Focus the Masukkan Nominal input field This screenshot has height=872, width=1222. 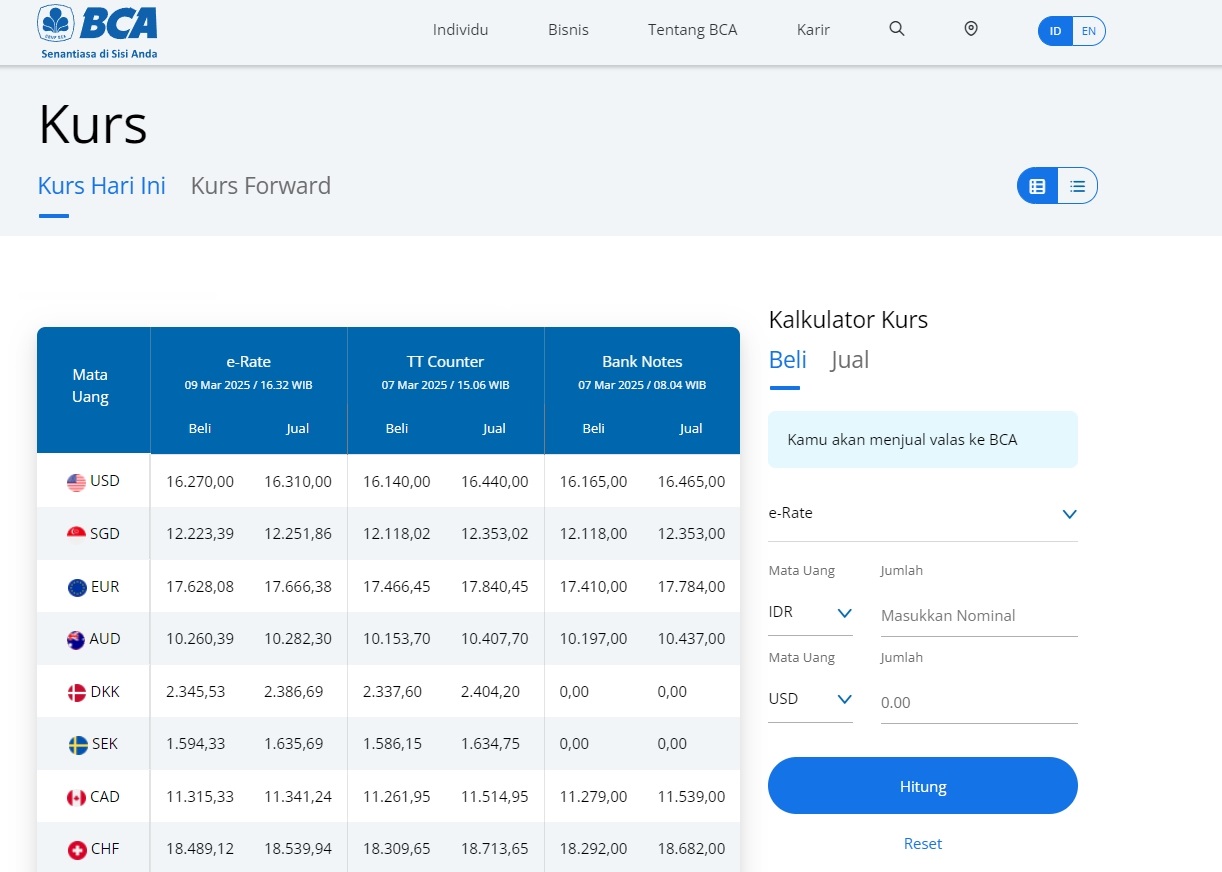(978, 616)
